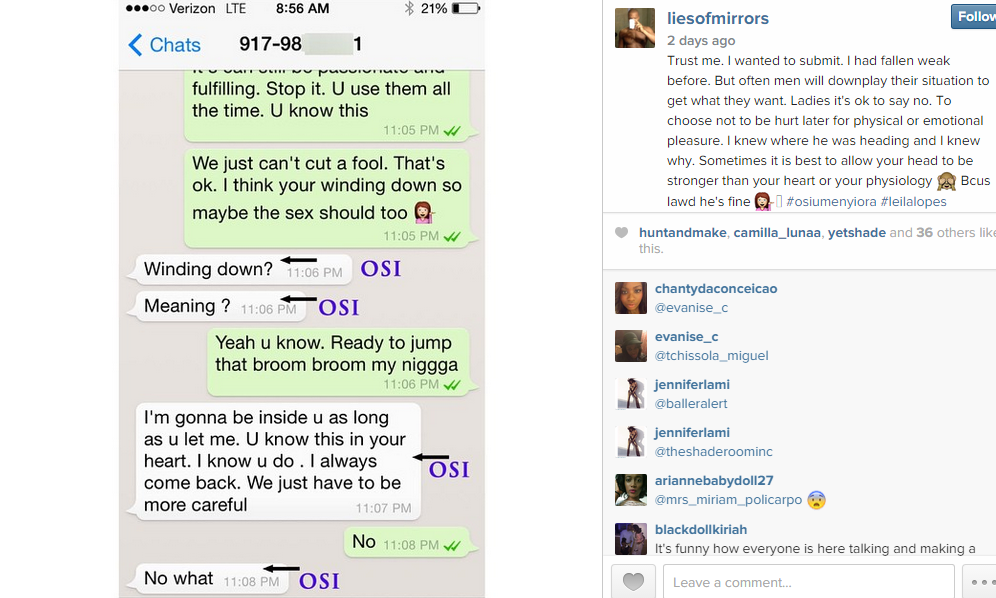
Task: Click blackdollkiriah's profile picture
Action: tap(631, 539)
